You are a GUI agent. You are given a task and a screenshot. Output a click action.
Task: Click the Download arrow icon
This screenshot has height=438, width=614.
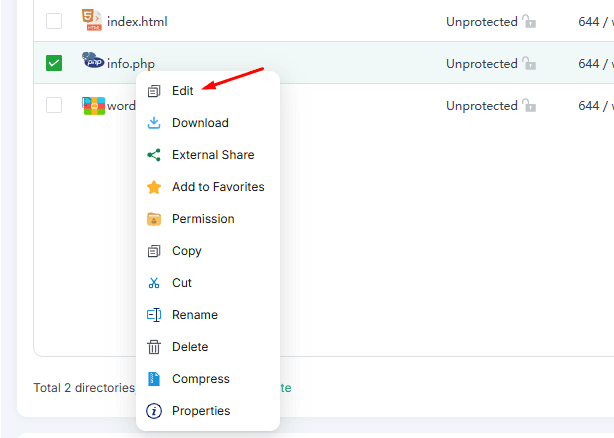tap(154, 123)
